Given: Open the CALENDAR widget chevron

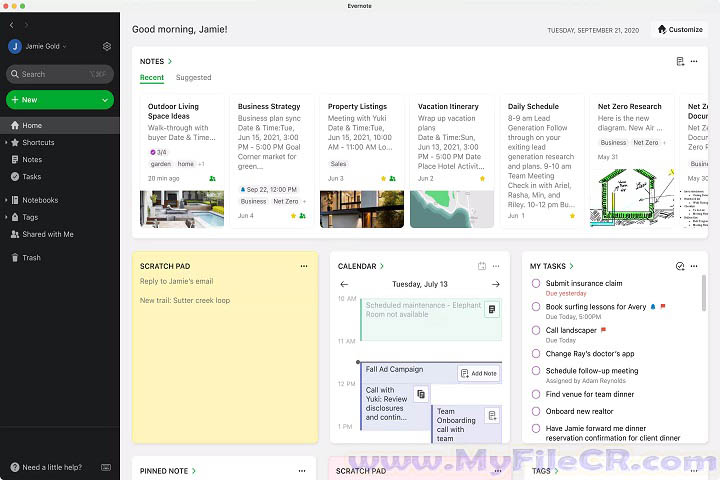Looking at the screenshot, I should point(382,266).
